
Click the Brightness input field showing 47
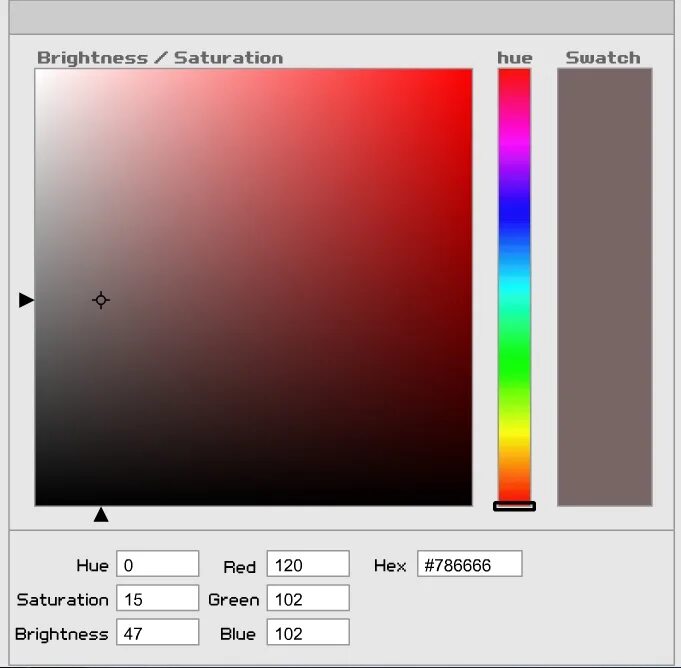158,632
